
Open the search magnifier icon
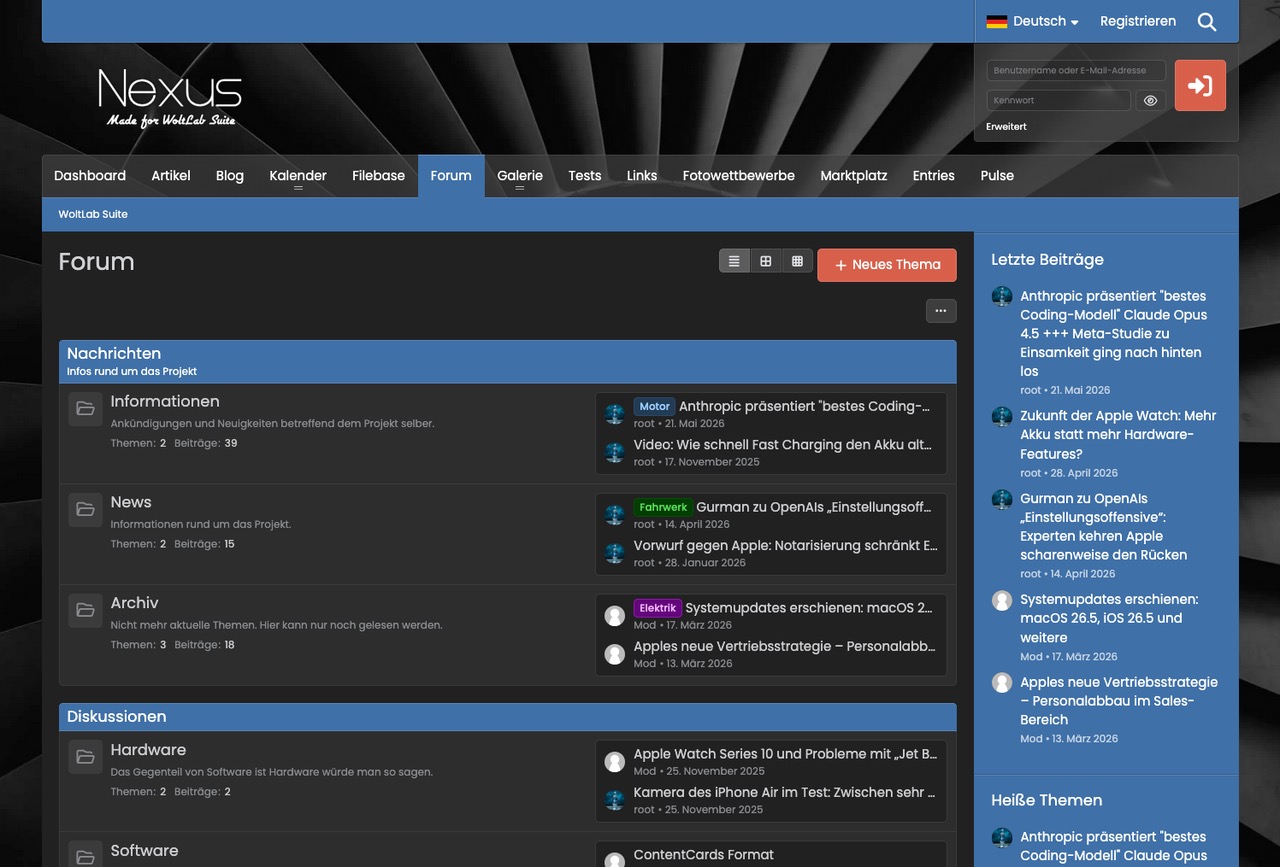click(1207, 22)
